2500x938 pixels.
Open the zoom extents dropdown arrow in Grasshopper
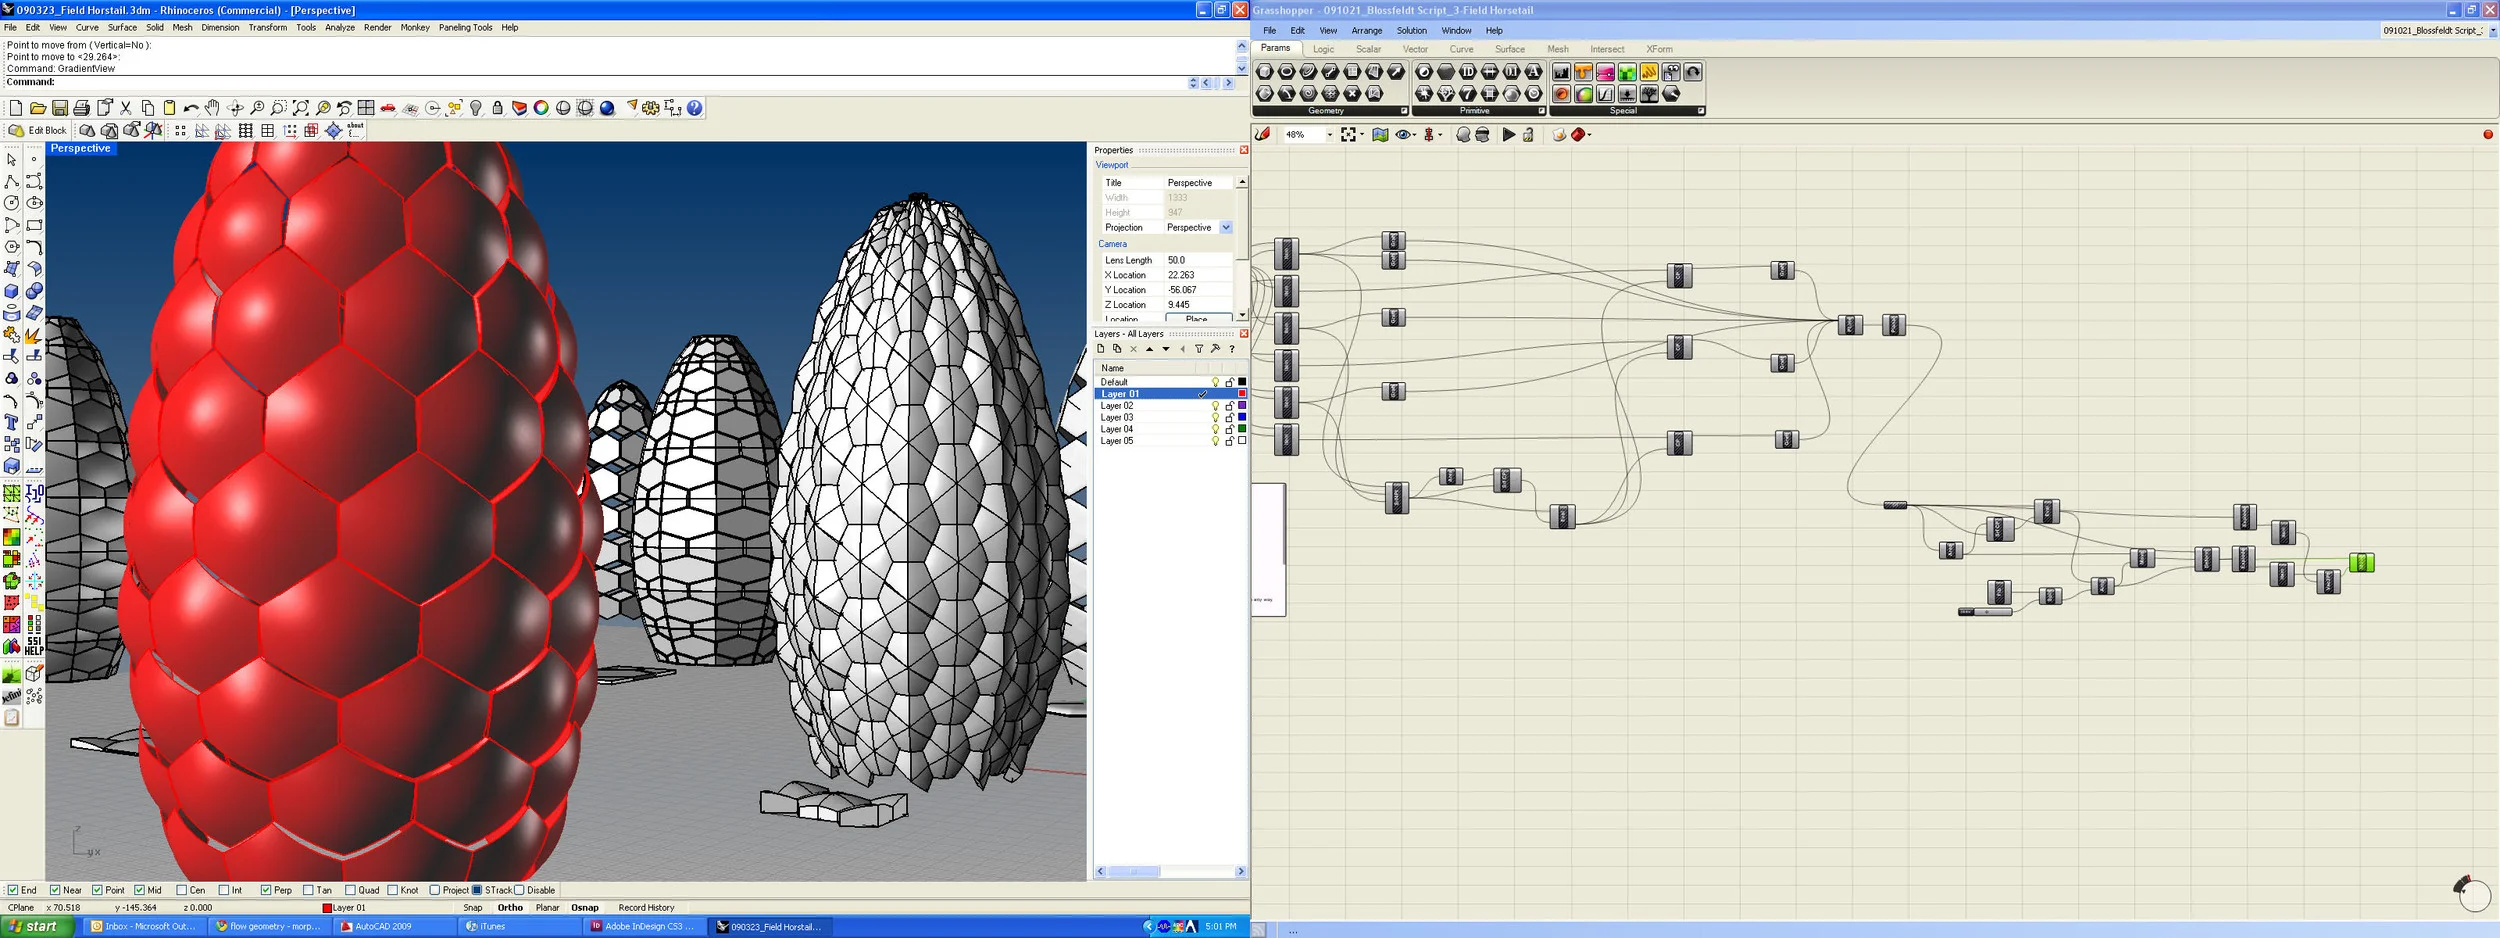pyautogui.click(x=1362, y=134)
